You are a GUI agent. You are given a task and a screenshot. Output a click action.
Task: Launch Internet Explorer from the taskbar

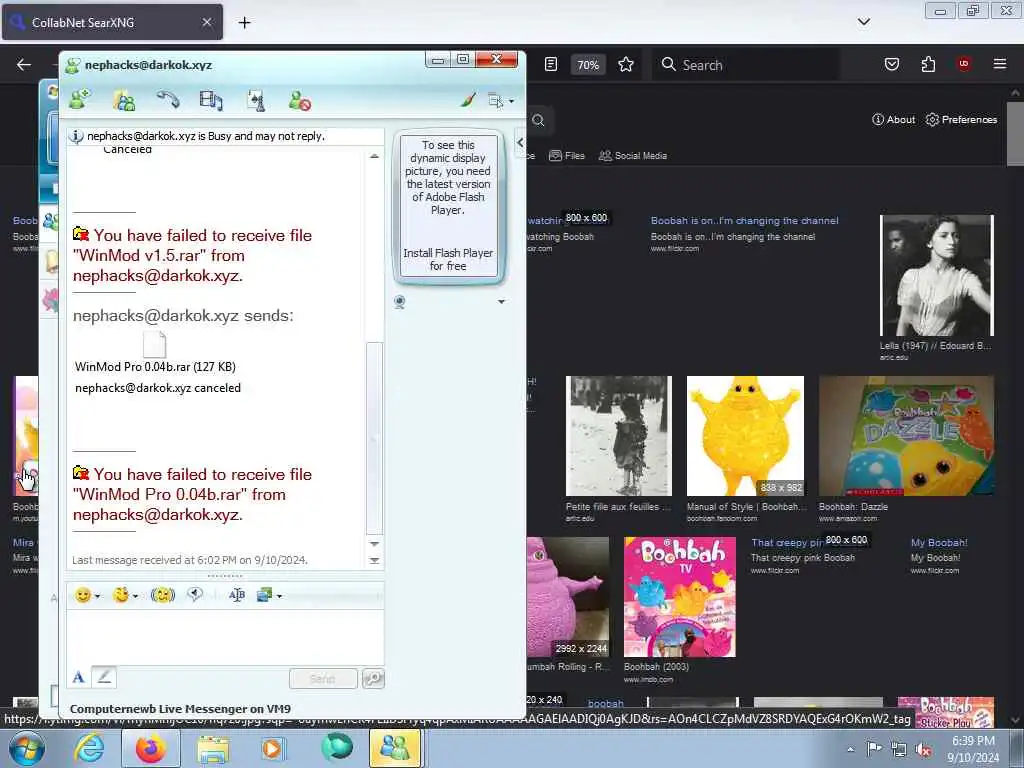[x=89, y=749]
